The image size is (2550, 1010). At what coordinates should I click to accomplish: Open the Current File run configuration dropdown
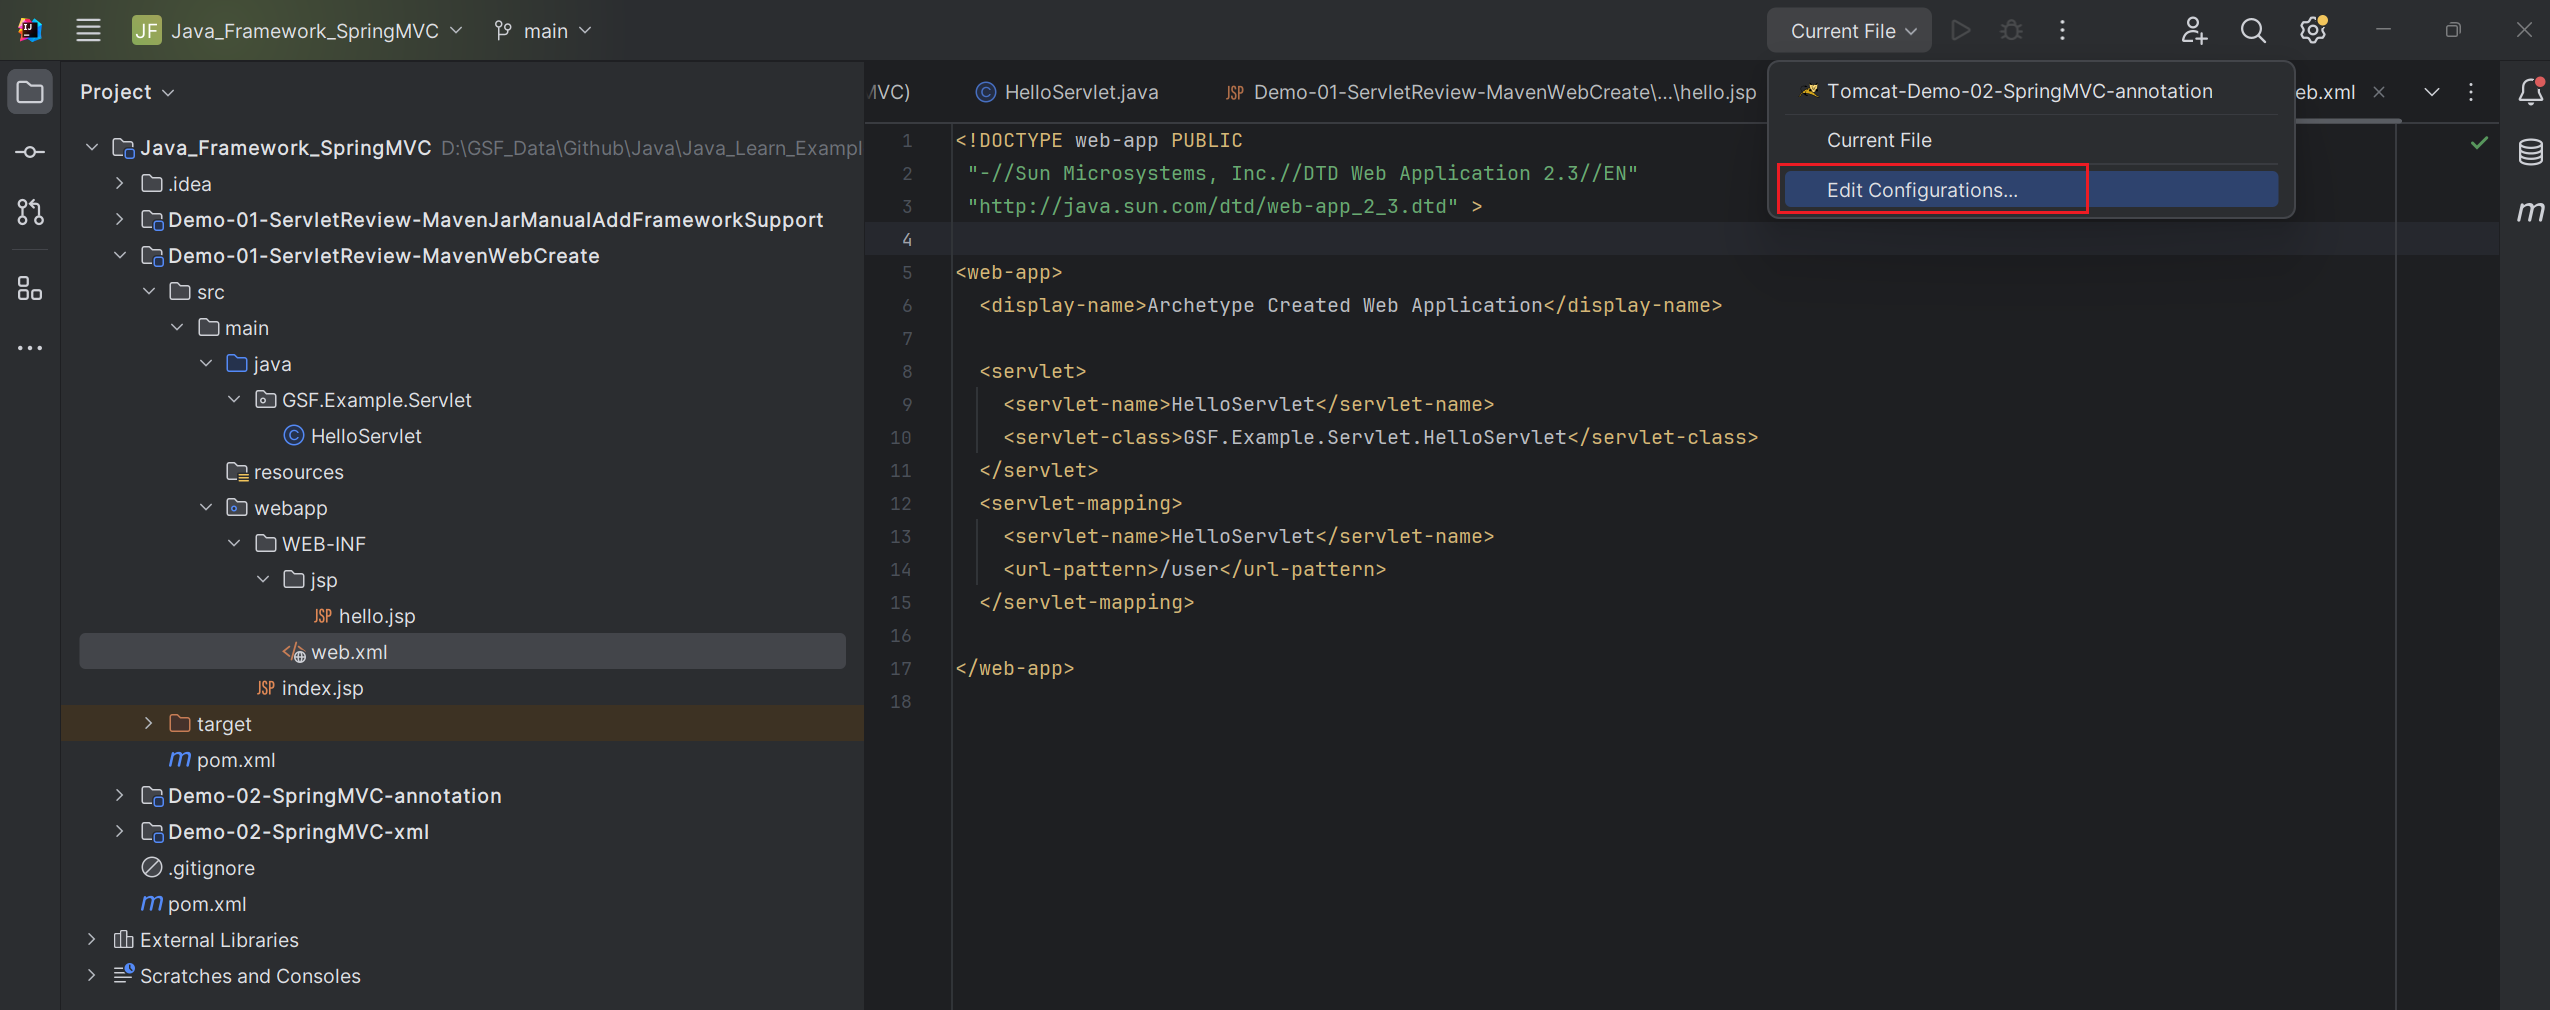(1850, 31)
